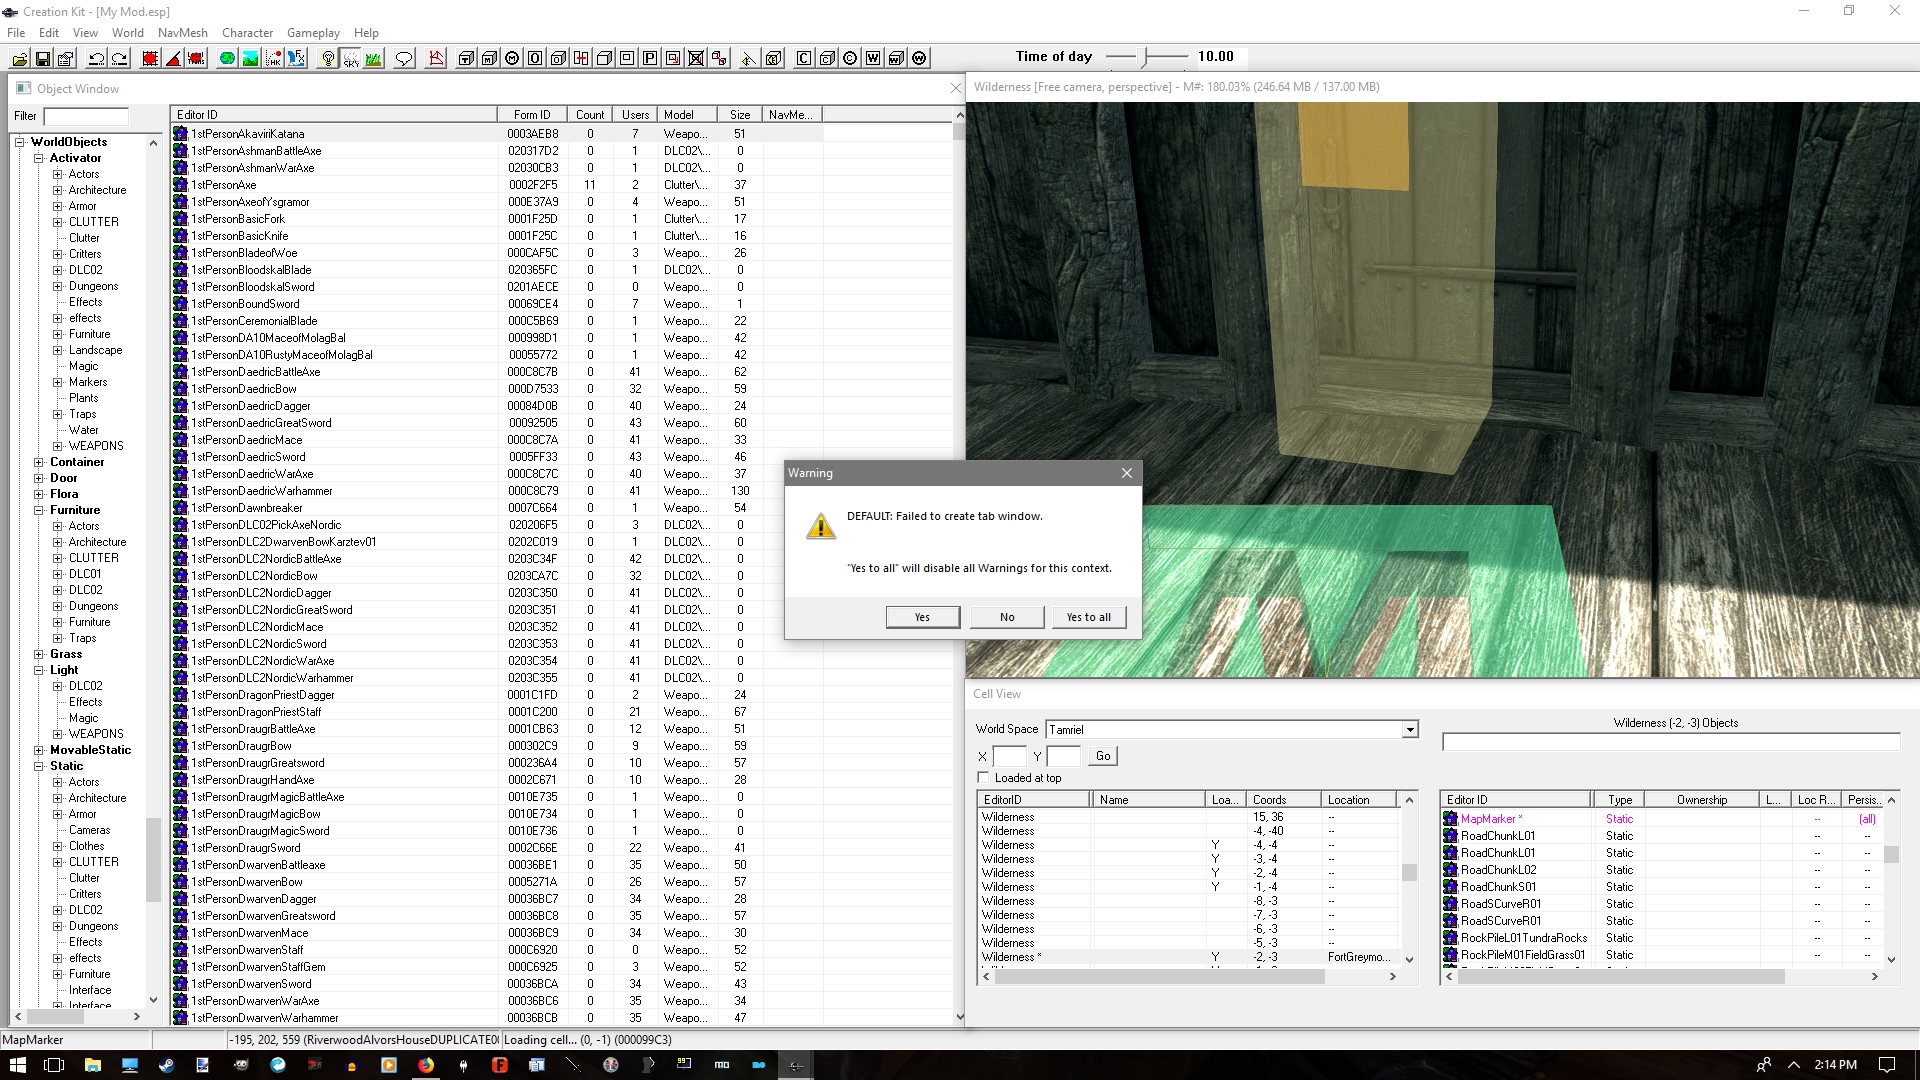Click the redo arrow icon

pyautogui.click(x=120, y=59)
